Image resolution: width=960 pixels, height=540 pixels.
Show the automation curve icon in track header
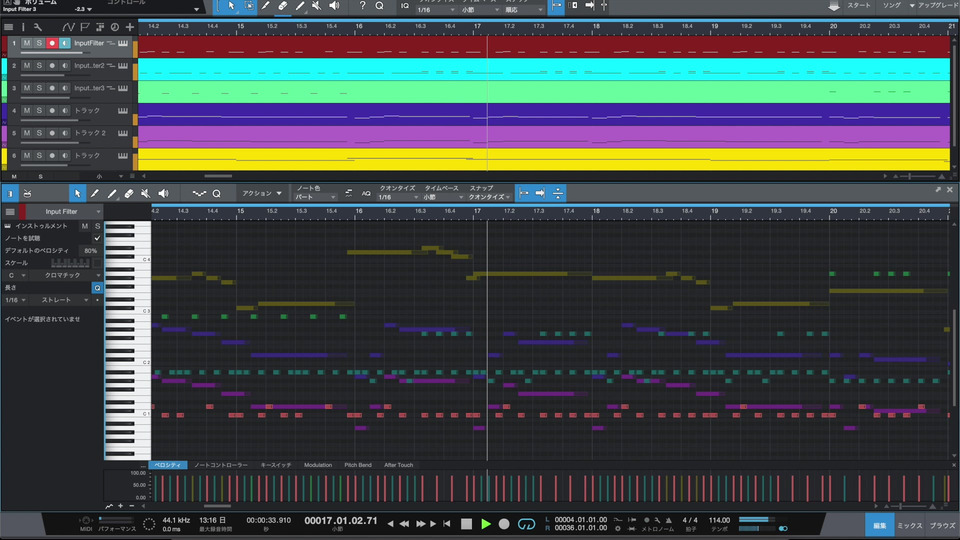point(69,27)
